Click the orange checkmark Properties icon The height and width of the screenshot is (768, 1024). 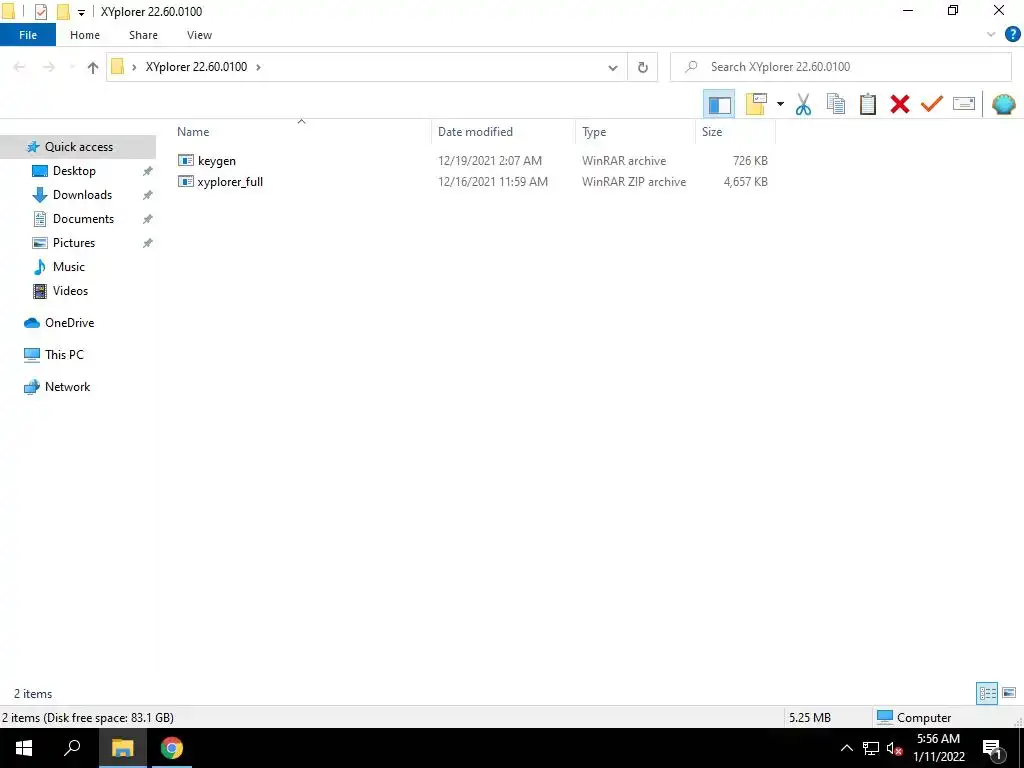(x=931, y=104)
